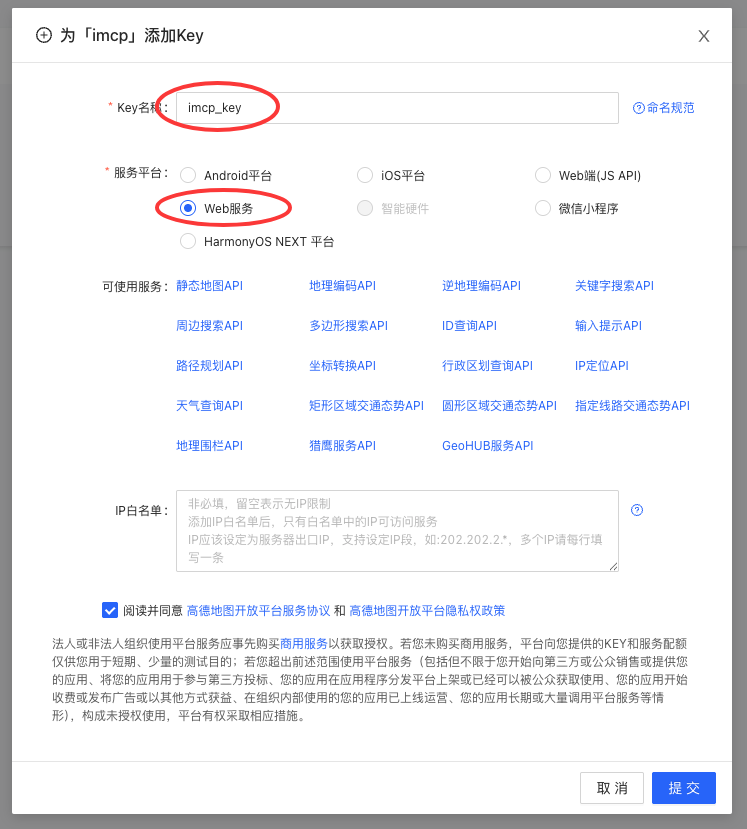747x829 pixels.
Task: Select the Web端(JS API) radio button
Action: pos(543,175)
